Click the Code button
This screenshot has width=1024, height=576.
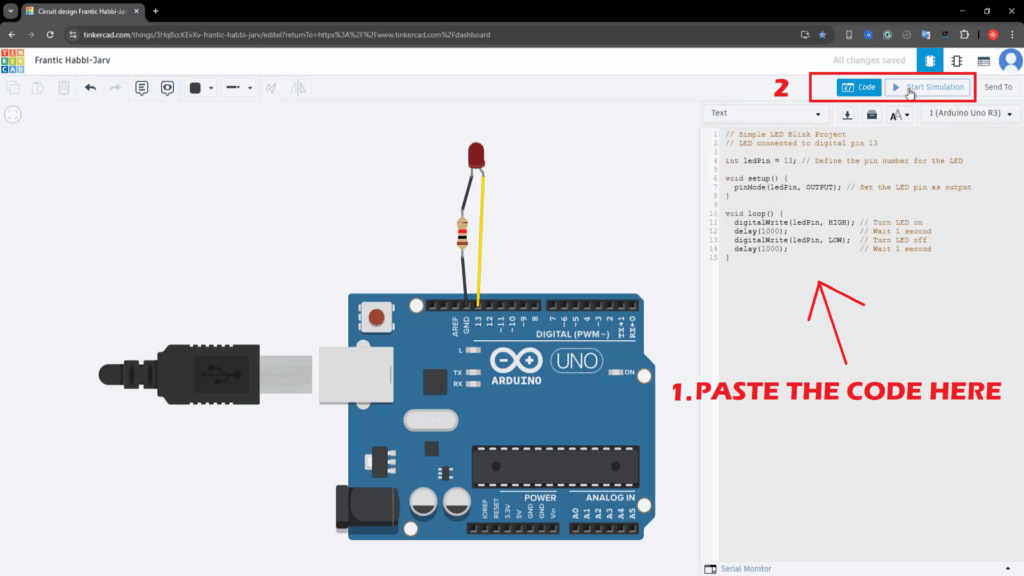[858, 87]
